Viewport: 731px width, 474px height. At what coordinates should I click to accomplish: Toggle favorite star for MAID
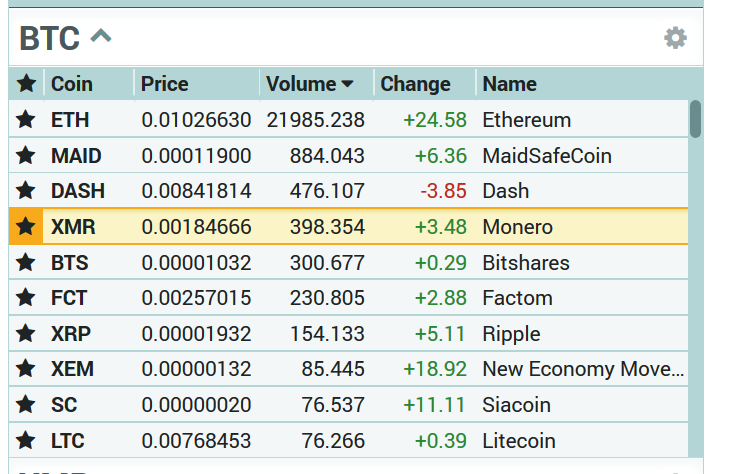tap(26, 155)
